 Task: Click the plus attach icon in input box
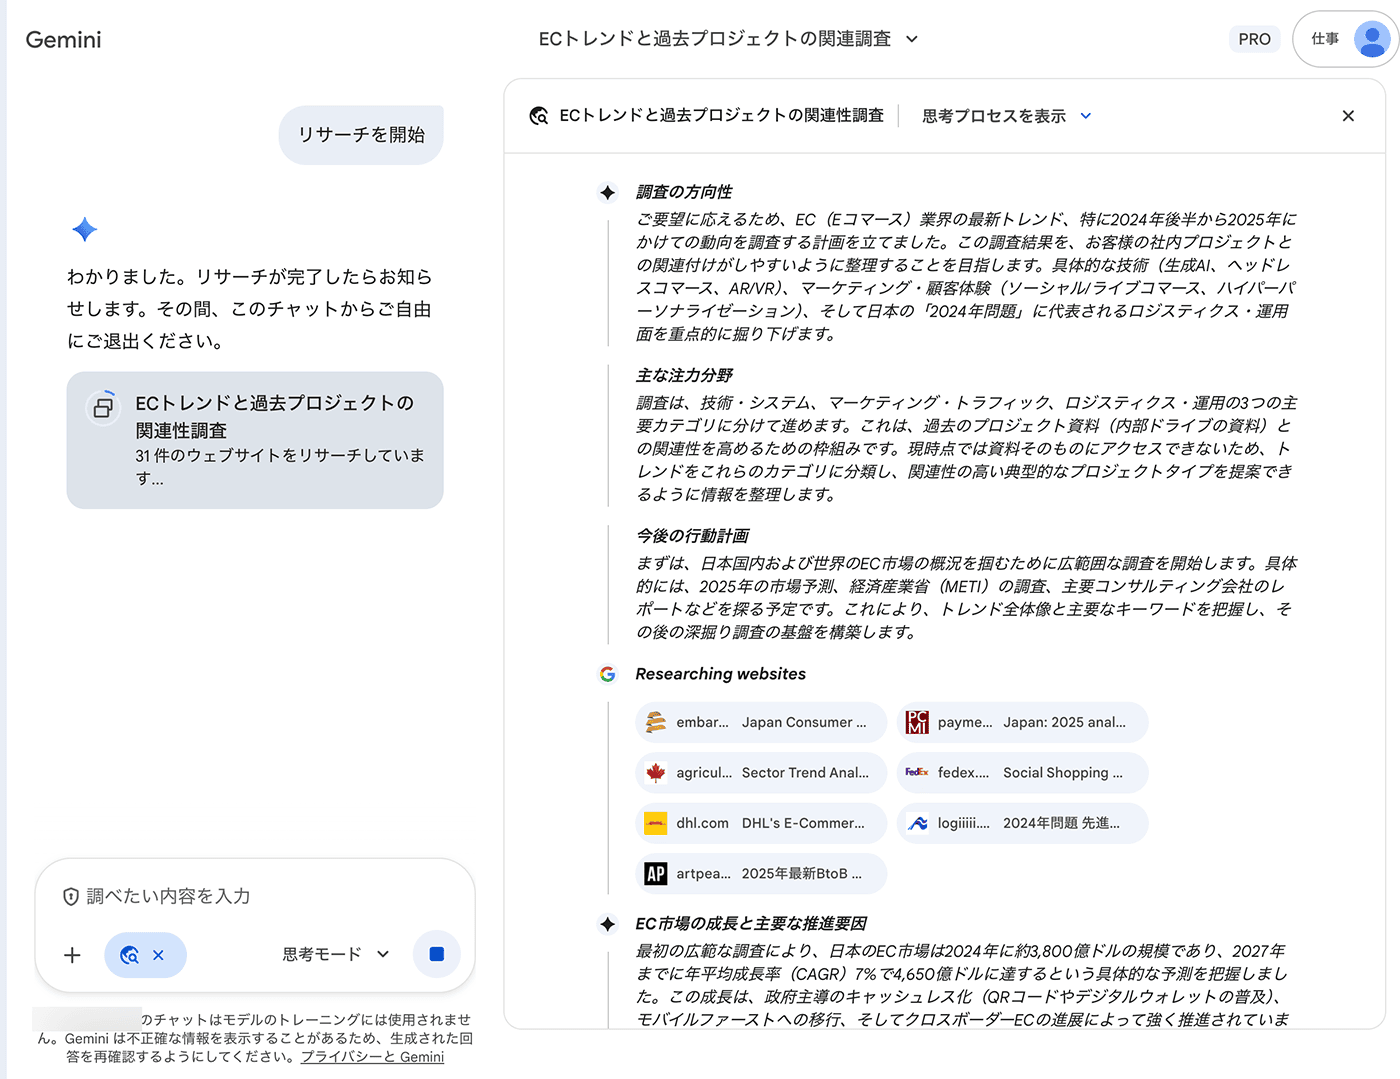pos(72,955)
